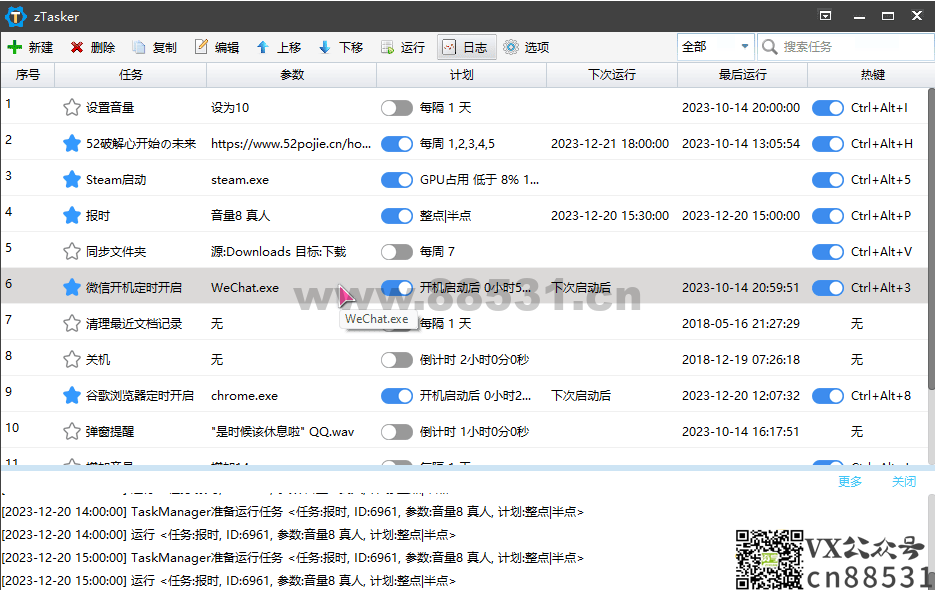Disable the Ctrl+Alt+5 hotkey toggle
The height and width of the screenshot is (590, 935).
pyautogui.click(x=828, y=180)
